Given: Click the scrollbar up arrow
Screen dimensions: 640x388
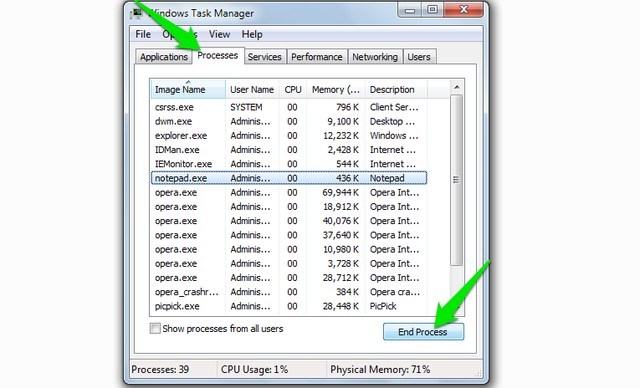Looking at the screenshot, I should 457,87.
